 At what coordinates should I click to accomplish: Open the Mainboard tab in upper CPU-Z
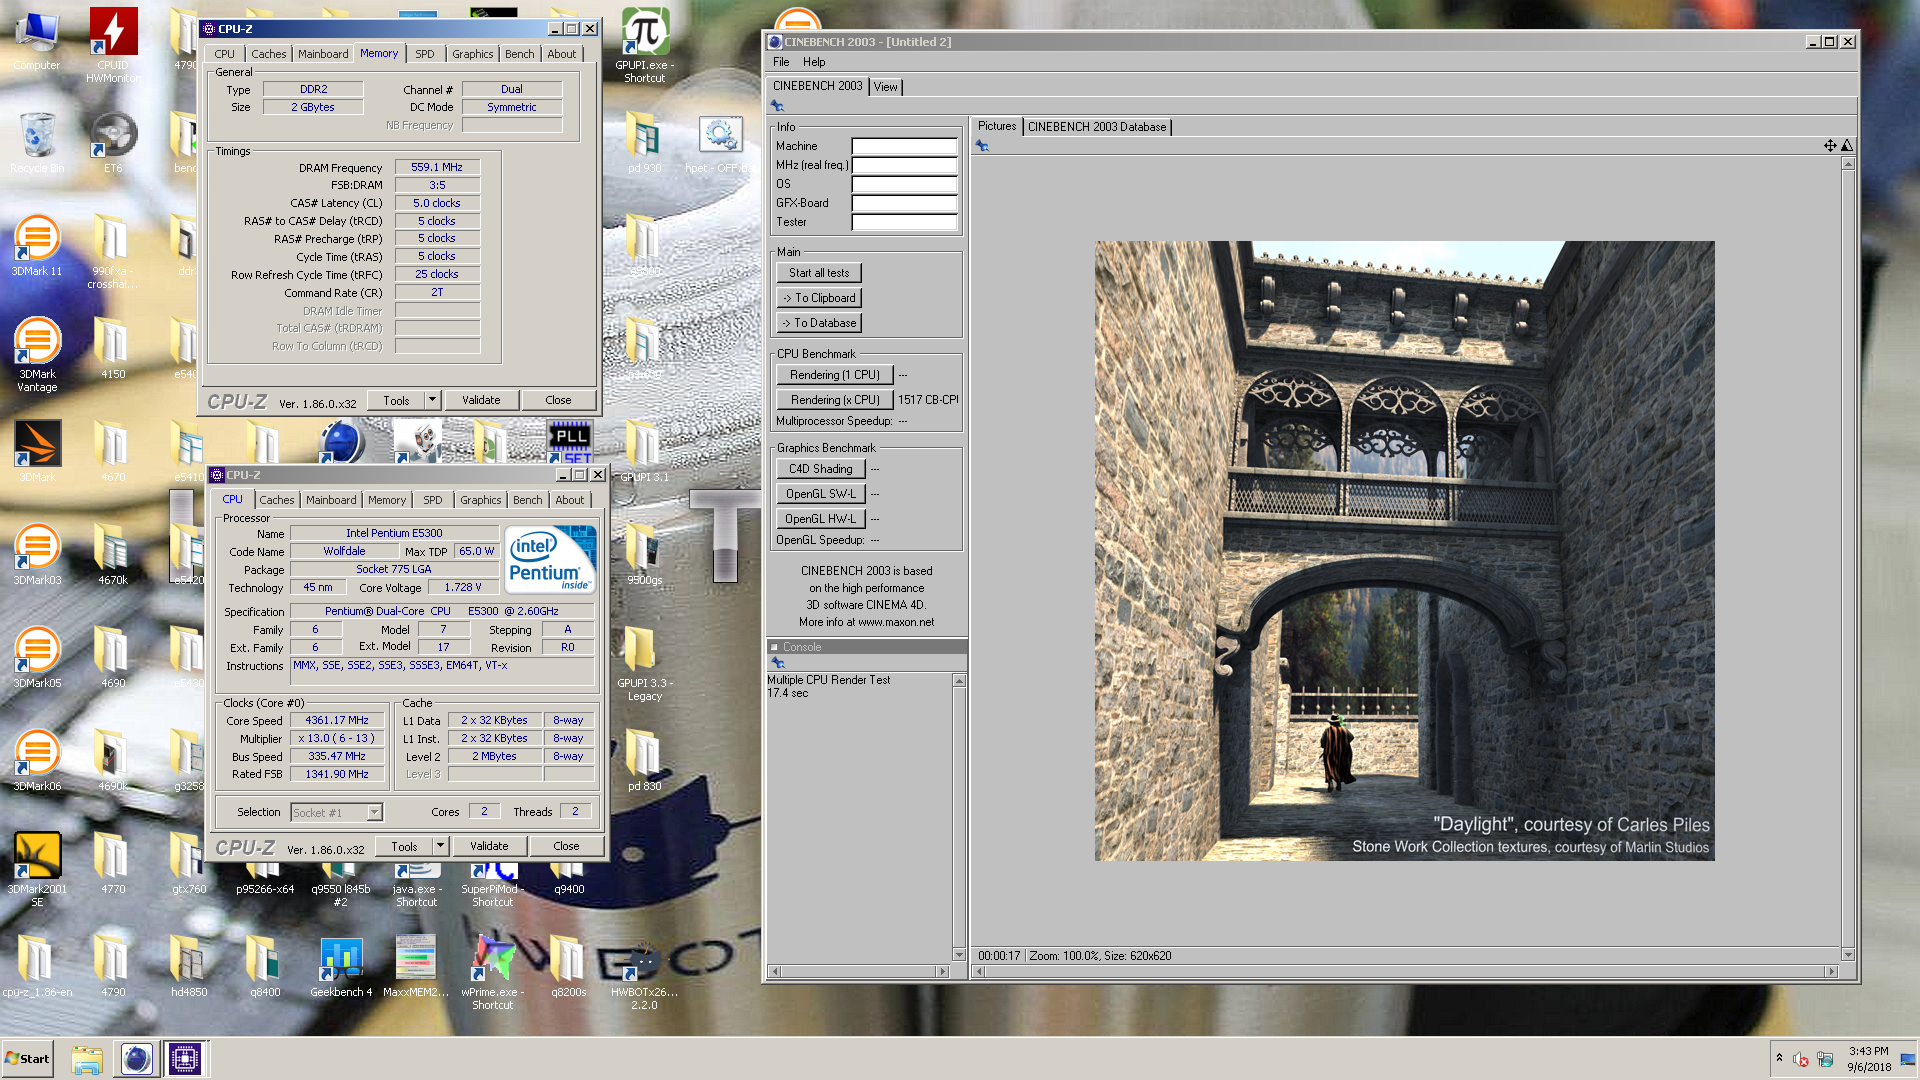(323, 54)
